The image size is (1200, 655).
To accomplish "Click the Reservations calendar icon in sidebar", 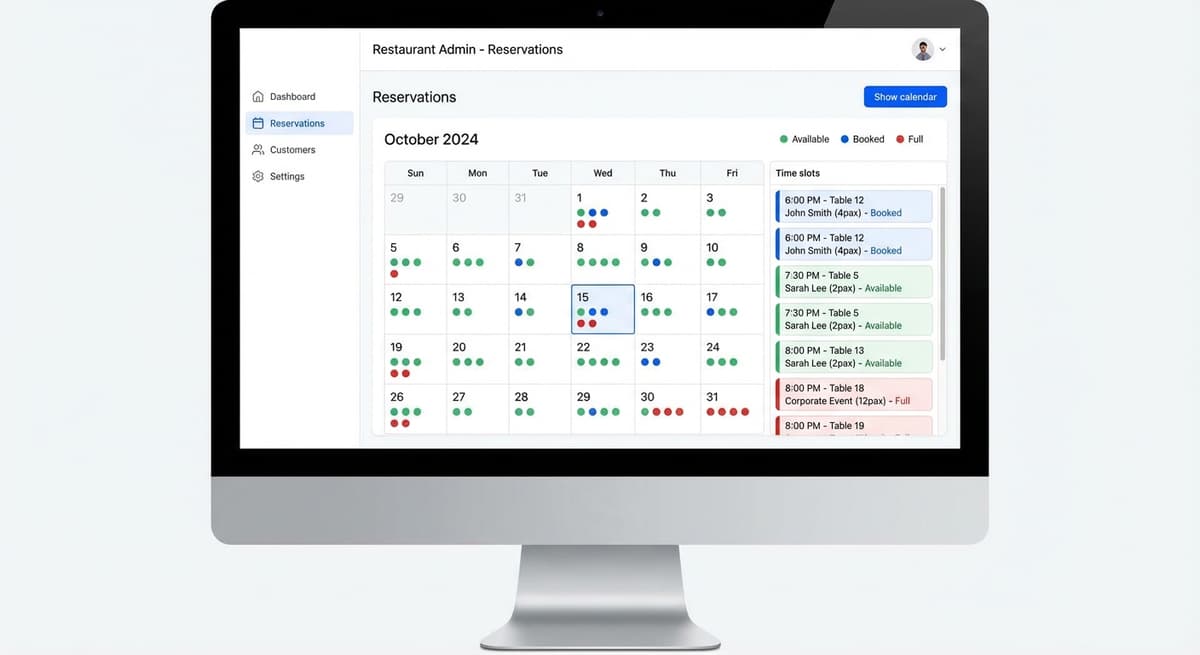I will click(x=258, y=124).
